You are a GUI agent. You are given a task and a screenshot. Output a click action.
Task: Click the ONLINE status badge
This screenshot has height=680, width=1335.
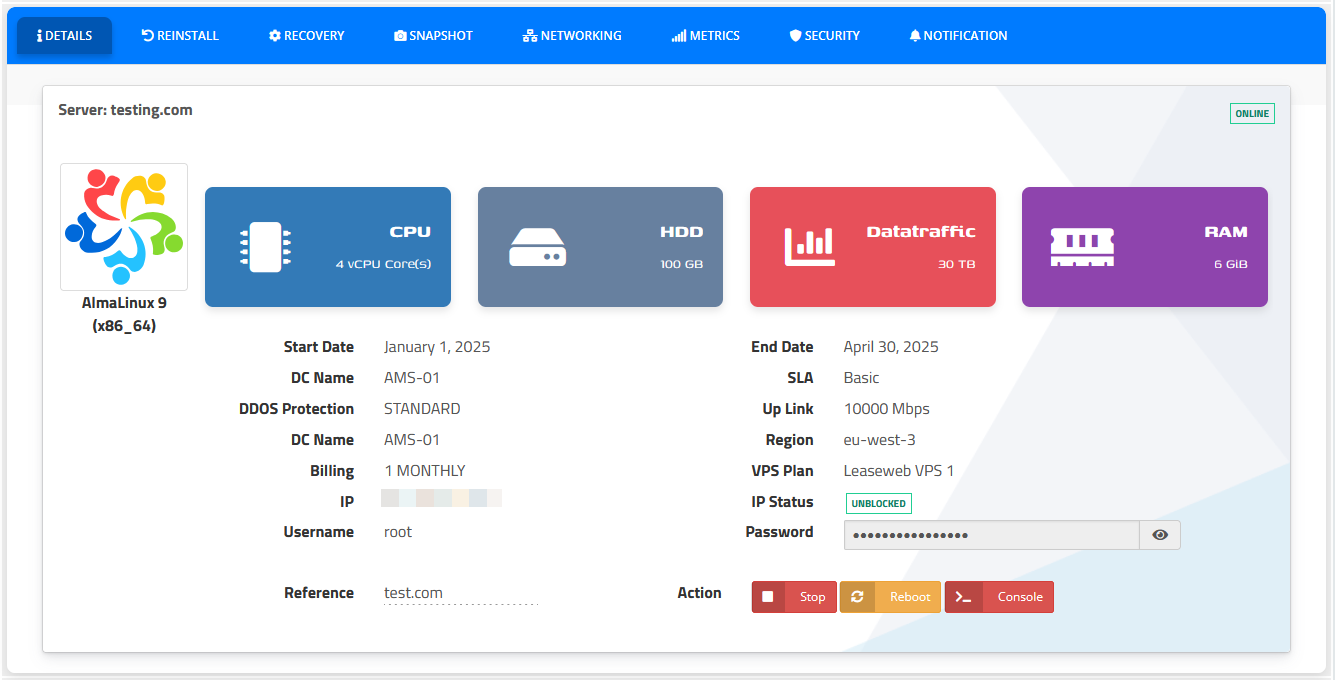pos(1252,114)
